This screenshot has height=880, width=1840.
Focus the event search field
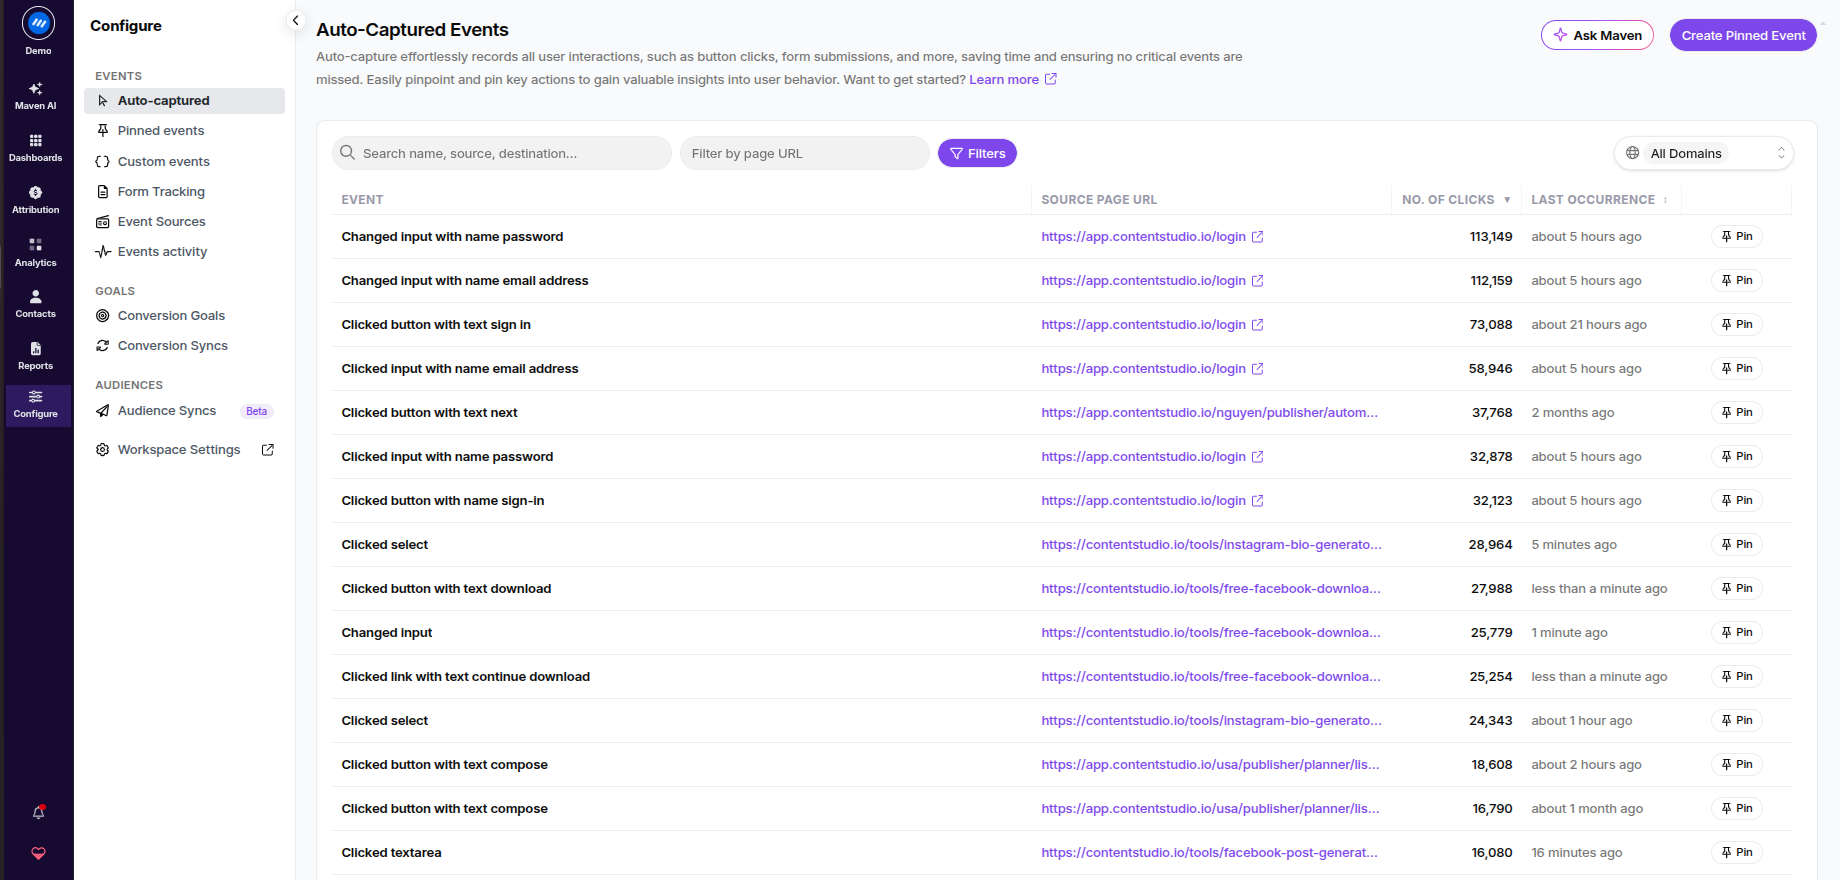(x=502, y=153)
